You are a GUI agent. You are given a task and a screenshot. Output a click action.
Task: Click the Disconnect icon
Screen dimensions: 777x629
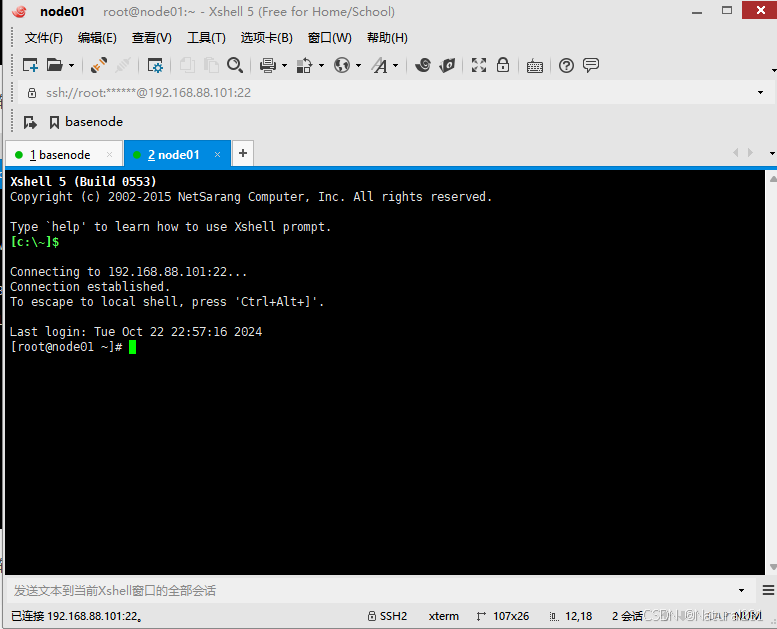point(122,65)
